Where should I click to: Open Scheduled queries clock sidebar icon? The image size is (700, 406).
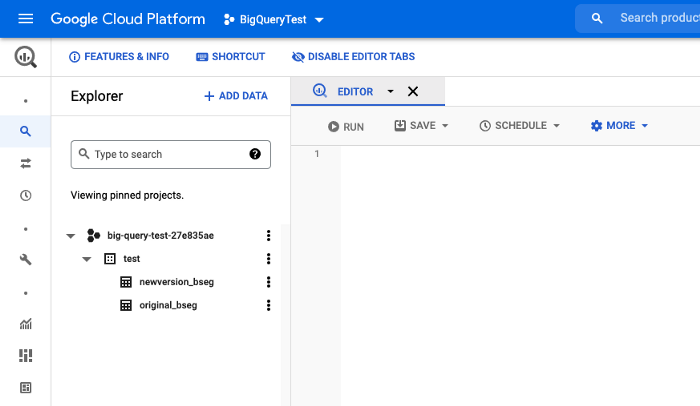tap(25, 195)
